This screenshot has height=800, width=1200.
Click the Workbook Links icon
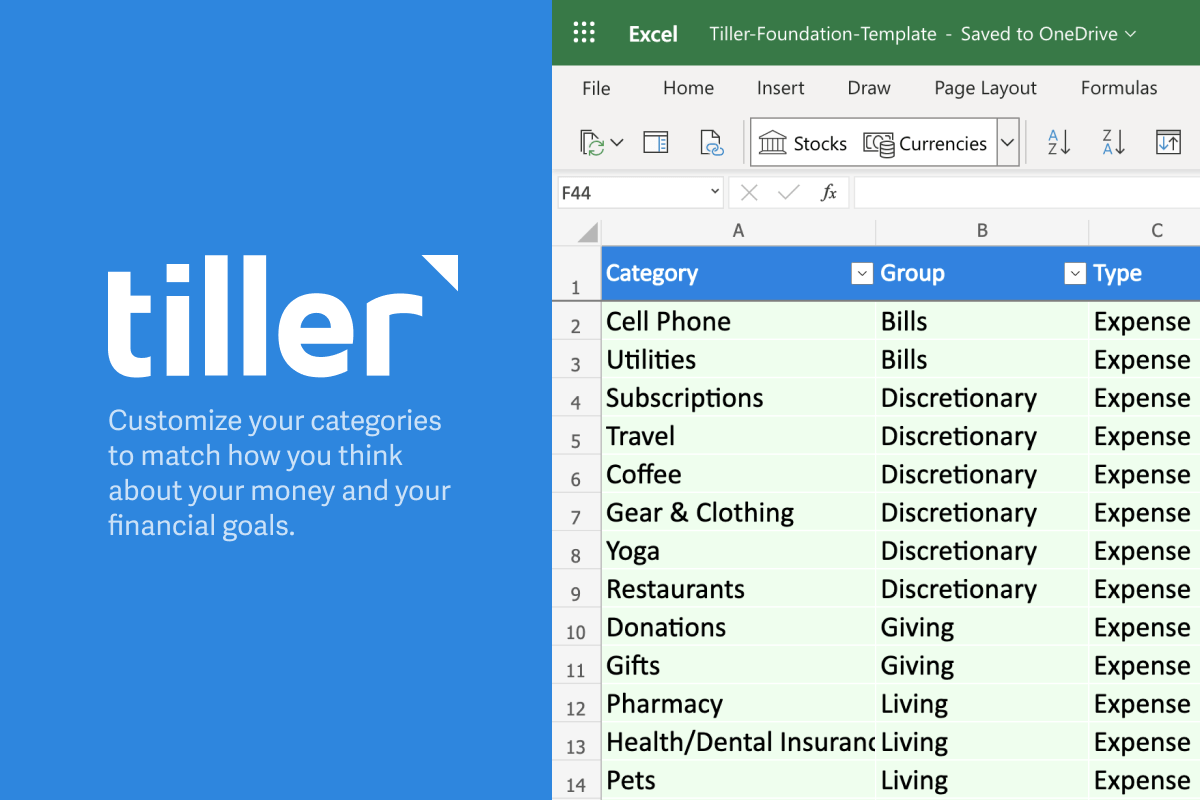pyautogui.click(x=711, y=143)
